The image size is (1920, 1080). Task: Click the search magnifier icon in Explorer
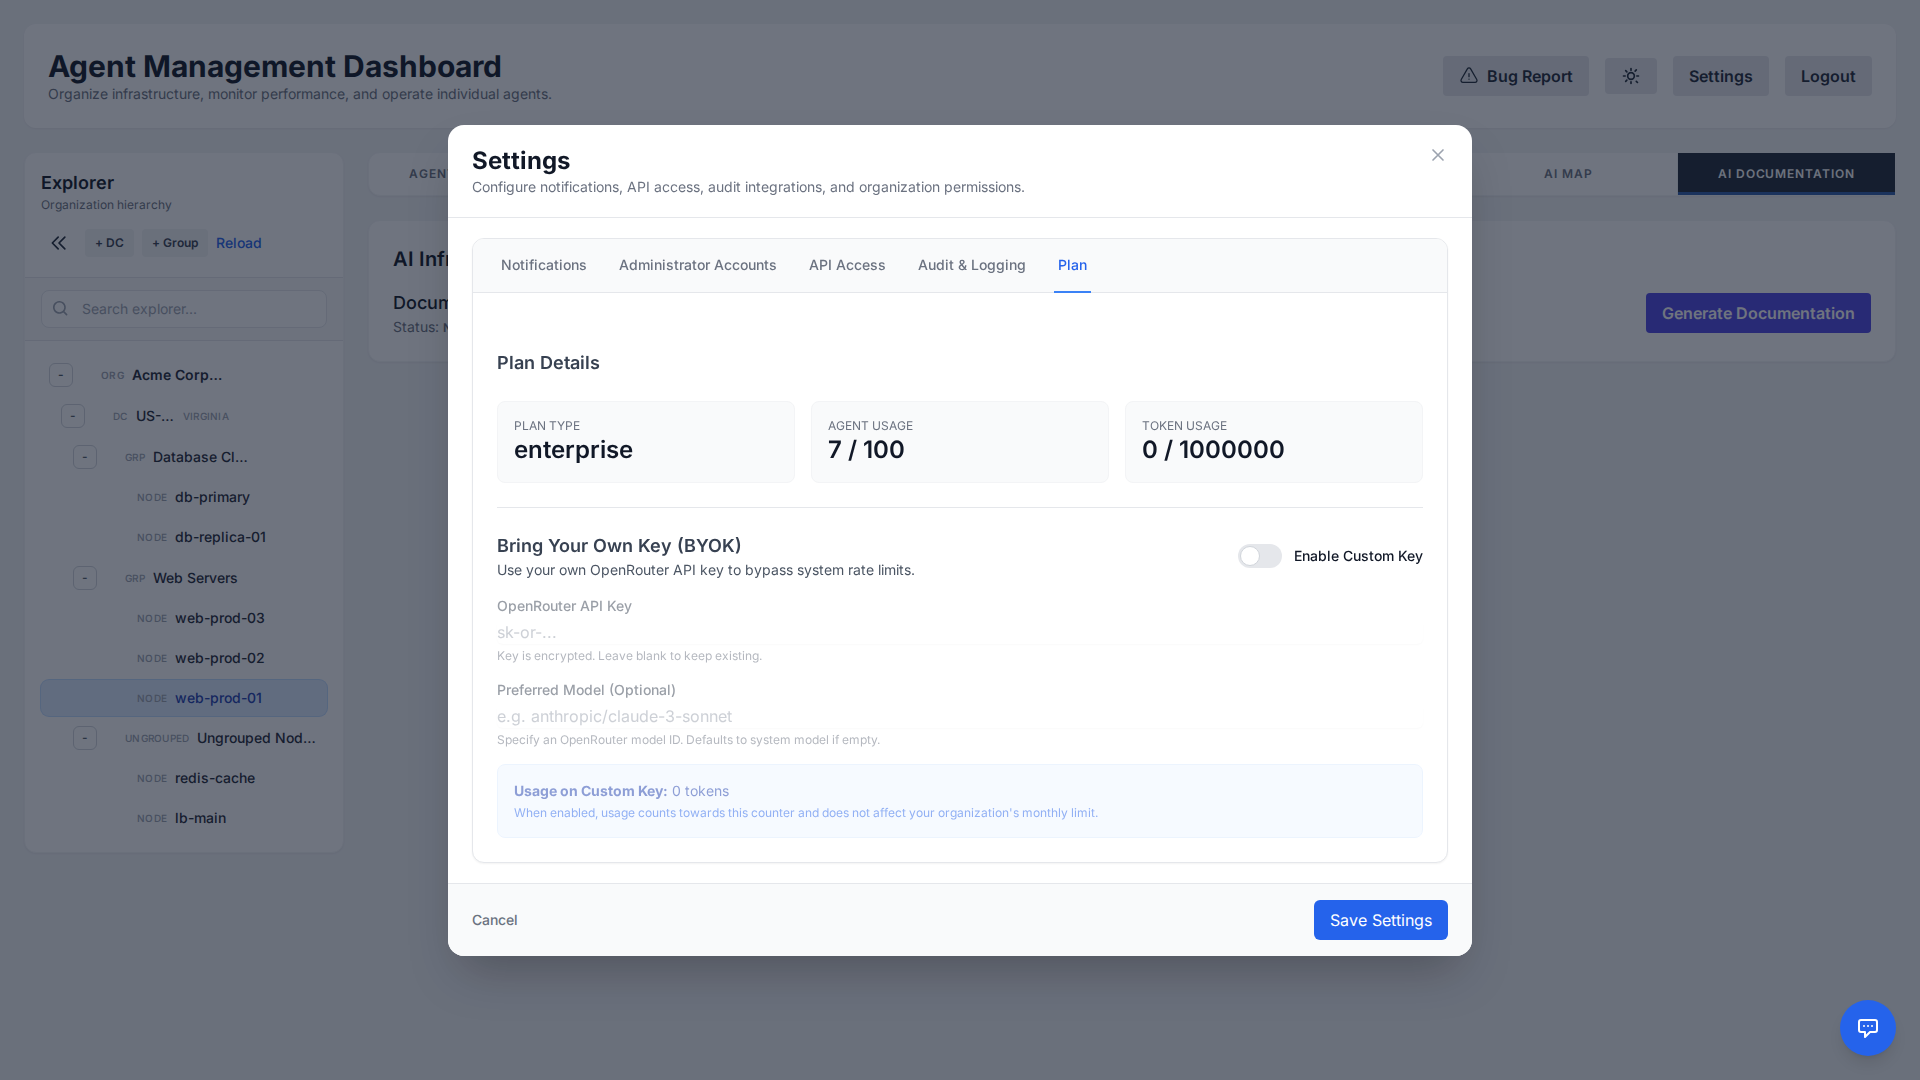tap(60, 309)
